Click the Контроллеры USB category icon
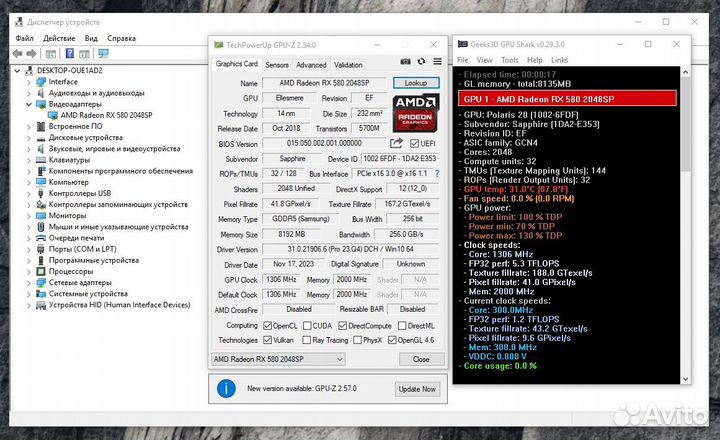Viewport: 720px width, 440px height. [41, 193]
